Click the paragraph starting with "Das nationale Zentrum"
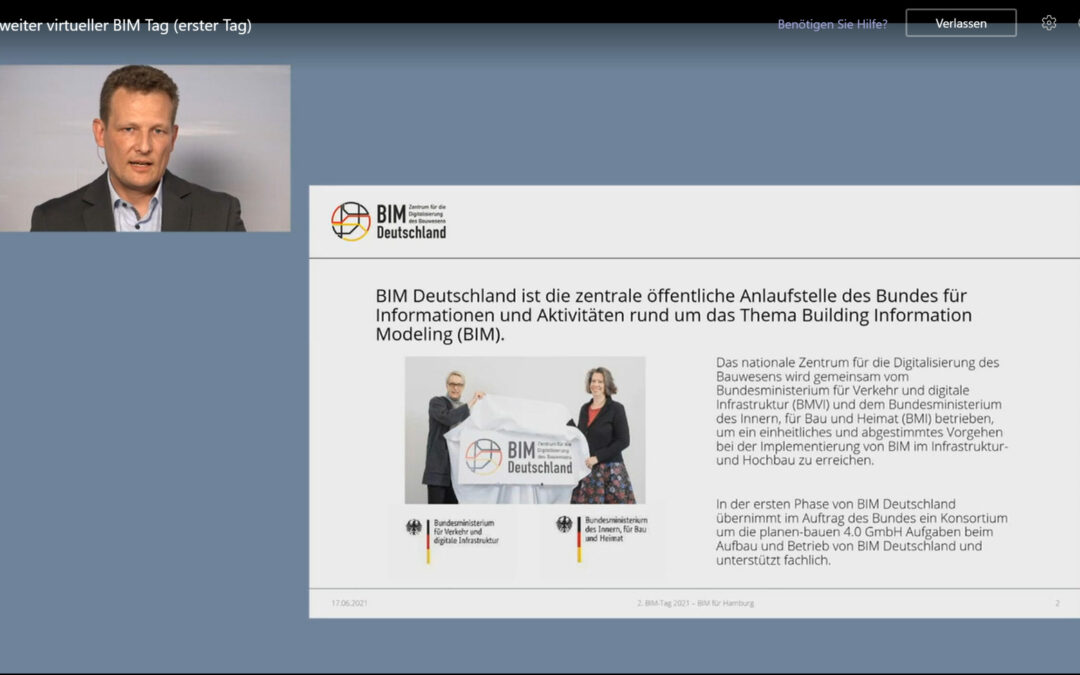The image size is (1080, 675). [x=861, y=411]
